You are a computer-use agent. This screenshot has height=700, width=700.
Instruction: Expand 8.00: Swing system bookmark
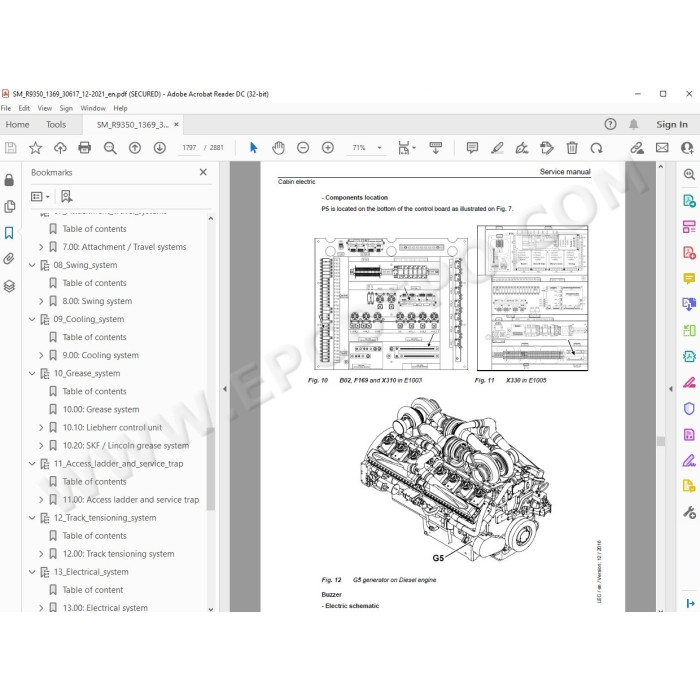pos(41,301)
